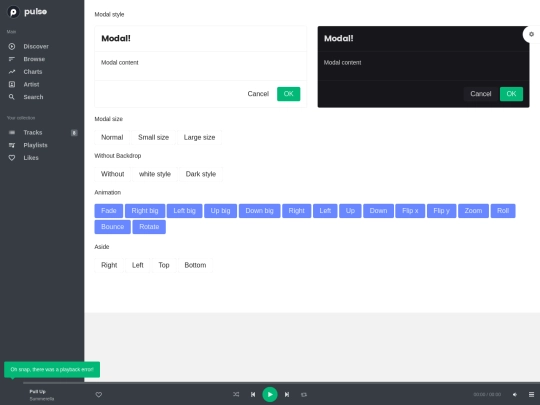Click the pulse logo icon
This screenshot has height=405, width=540.
tap(13, 12)
